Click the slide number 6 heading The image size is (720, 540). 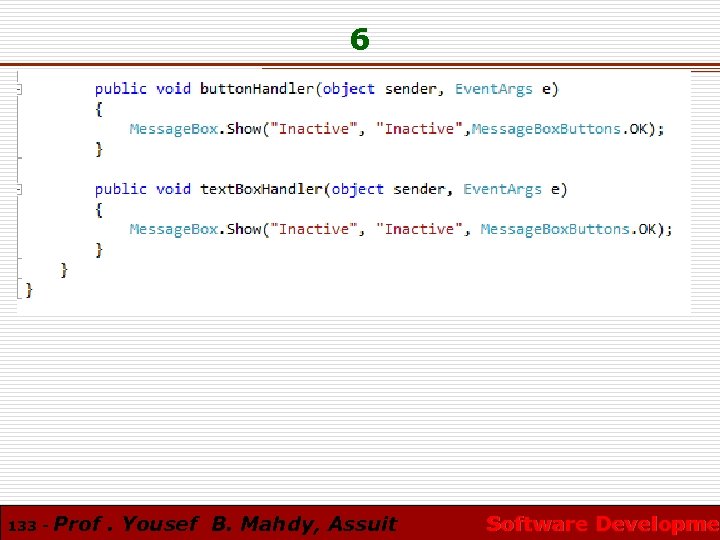[x=360, y=39]
